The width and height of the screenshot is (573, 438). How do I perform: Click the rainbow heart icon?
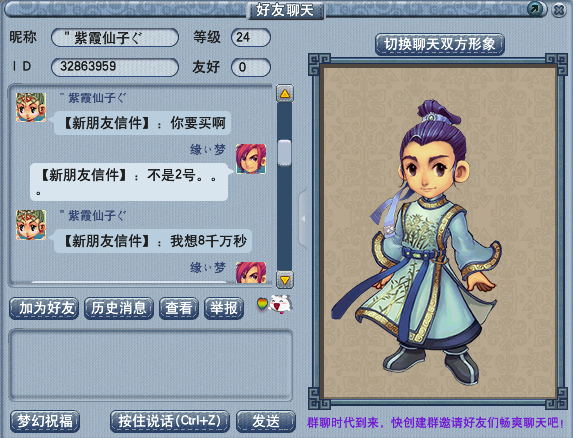tap(262, 304)
